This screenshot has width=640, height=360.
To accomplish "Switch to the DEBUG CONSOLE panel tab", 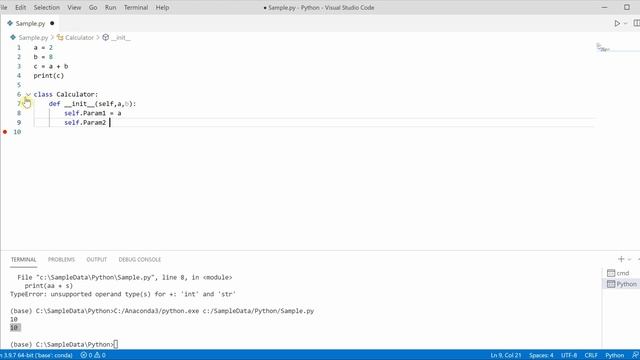I will [140, 260].
